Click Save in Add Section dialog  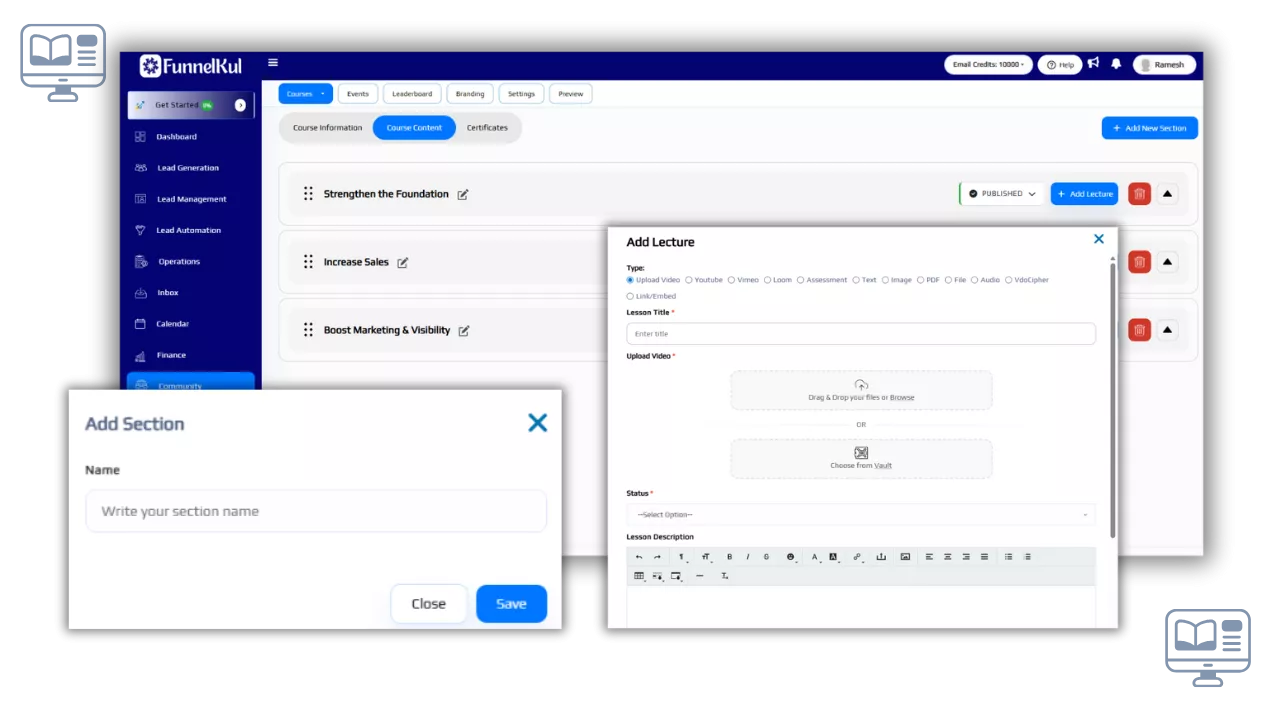pyautogui.click(x=511, y=604)
